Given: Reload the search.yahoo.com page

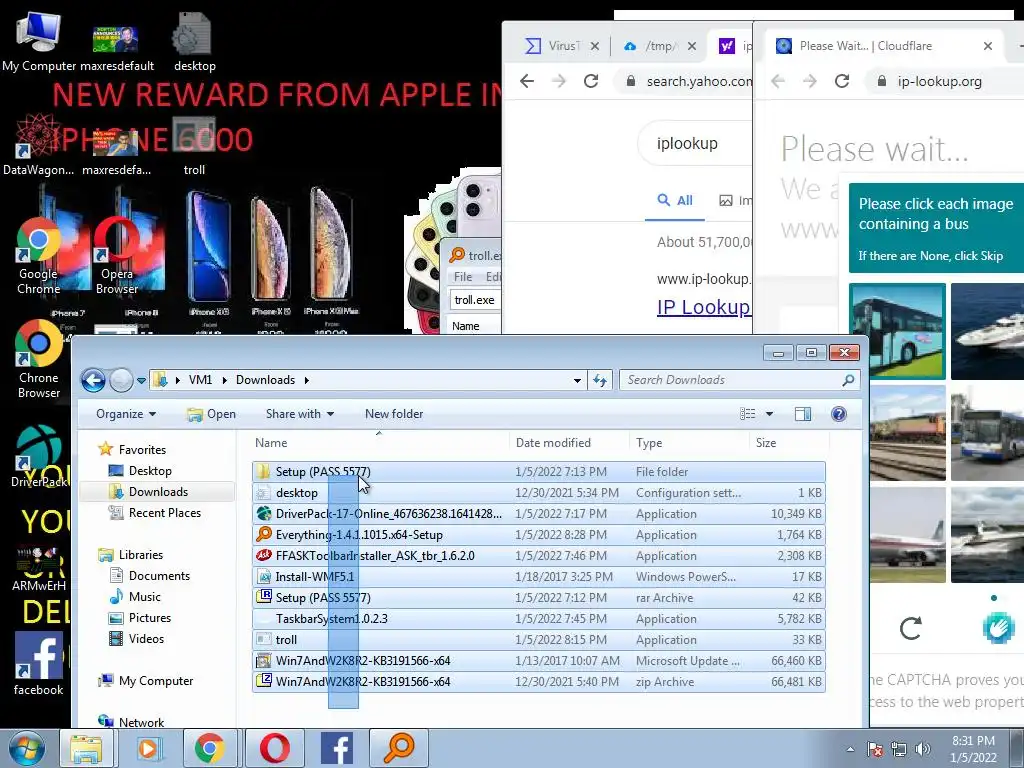Looking at the screenshot, I should point(591,81).
